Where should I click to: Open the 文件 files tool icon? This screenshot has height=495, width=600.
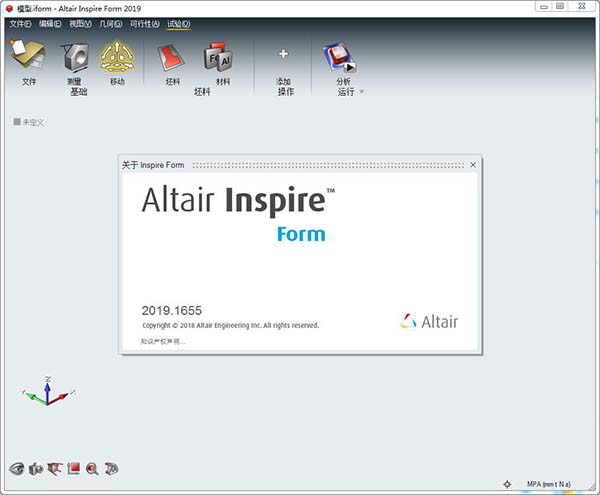click(x=28, y=56)
